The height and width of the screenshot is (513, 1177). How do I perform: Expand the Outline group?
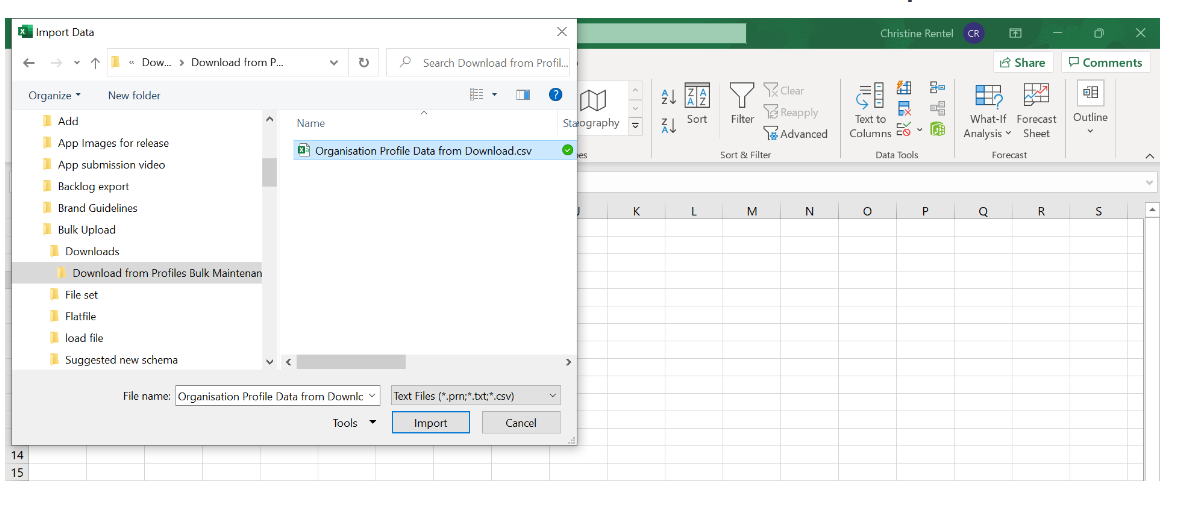tap(1090, 107)
